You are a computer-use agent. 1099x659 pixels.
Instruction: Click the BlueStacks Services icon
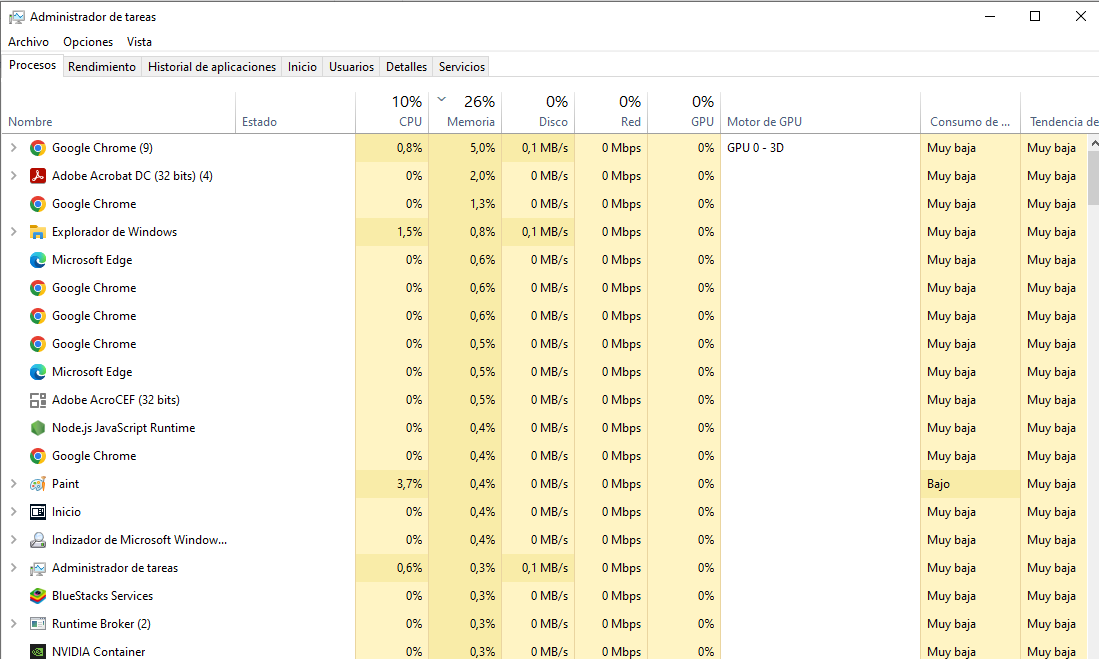pos(38,597)
